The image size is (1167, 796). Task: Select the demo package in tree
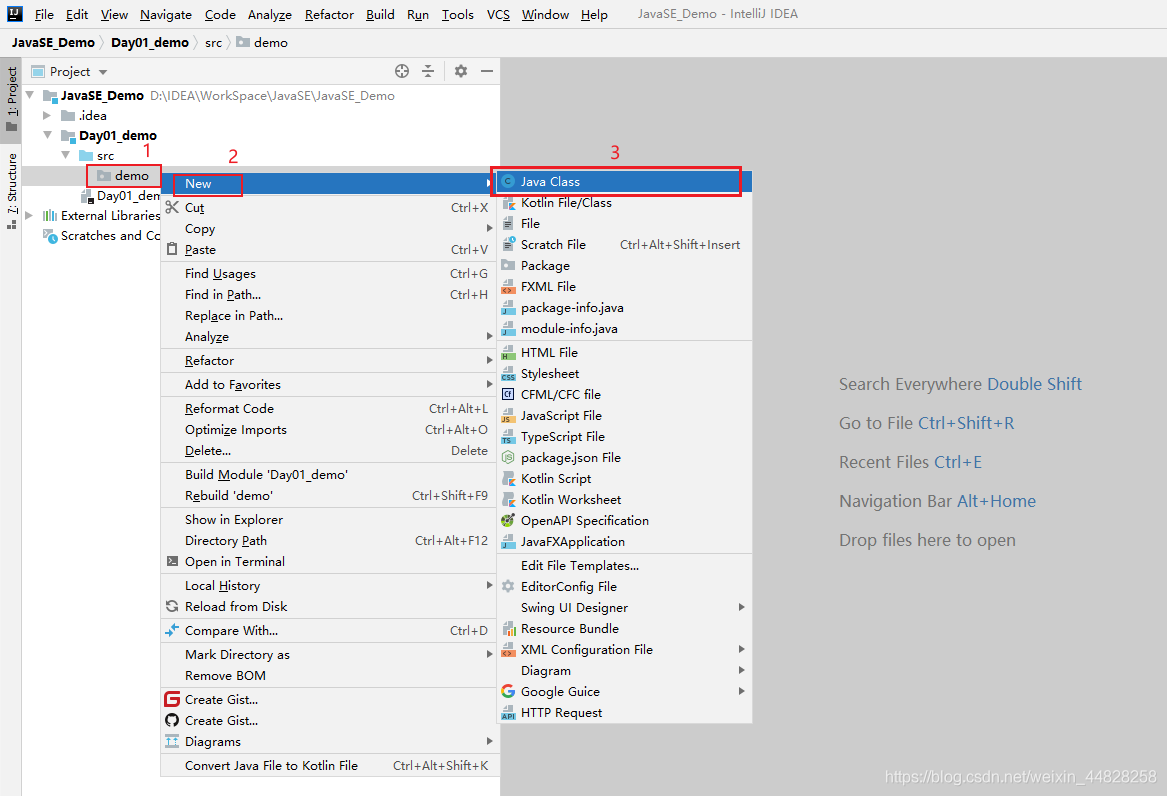tap(124, 176)
